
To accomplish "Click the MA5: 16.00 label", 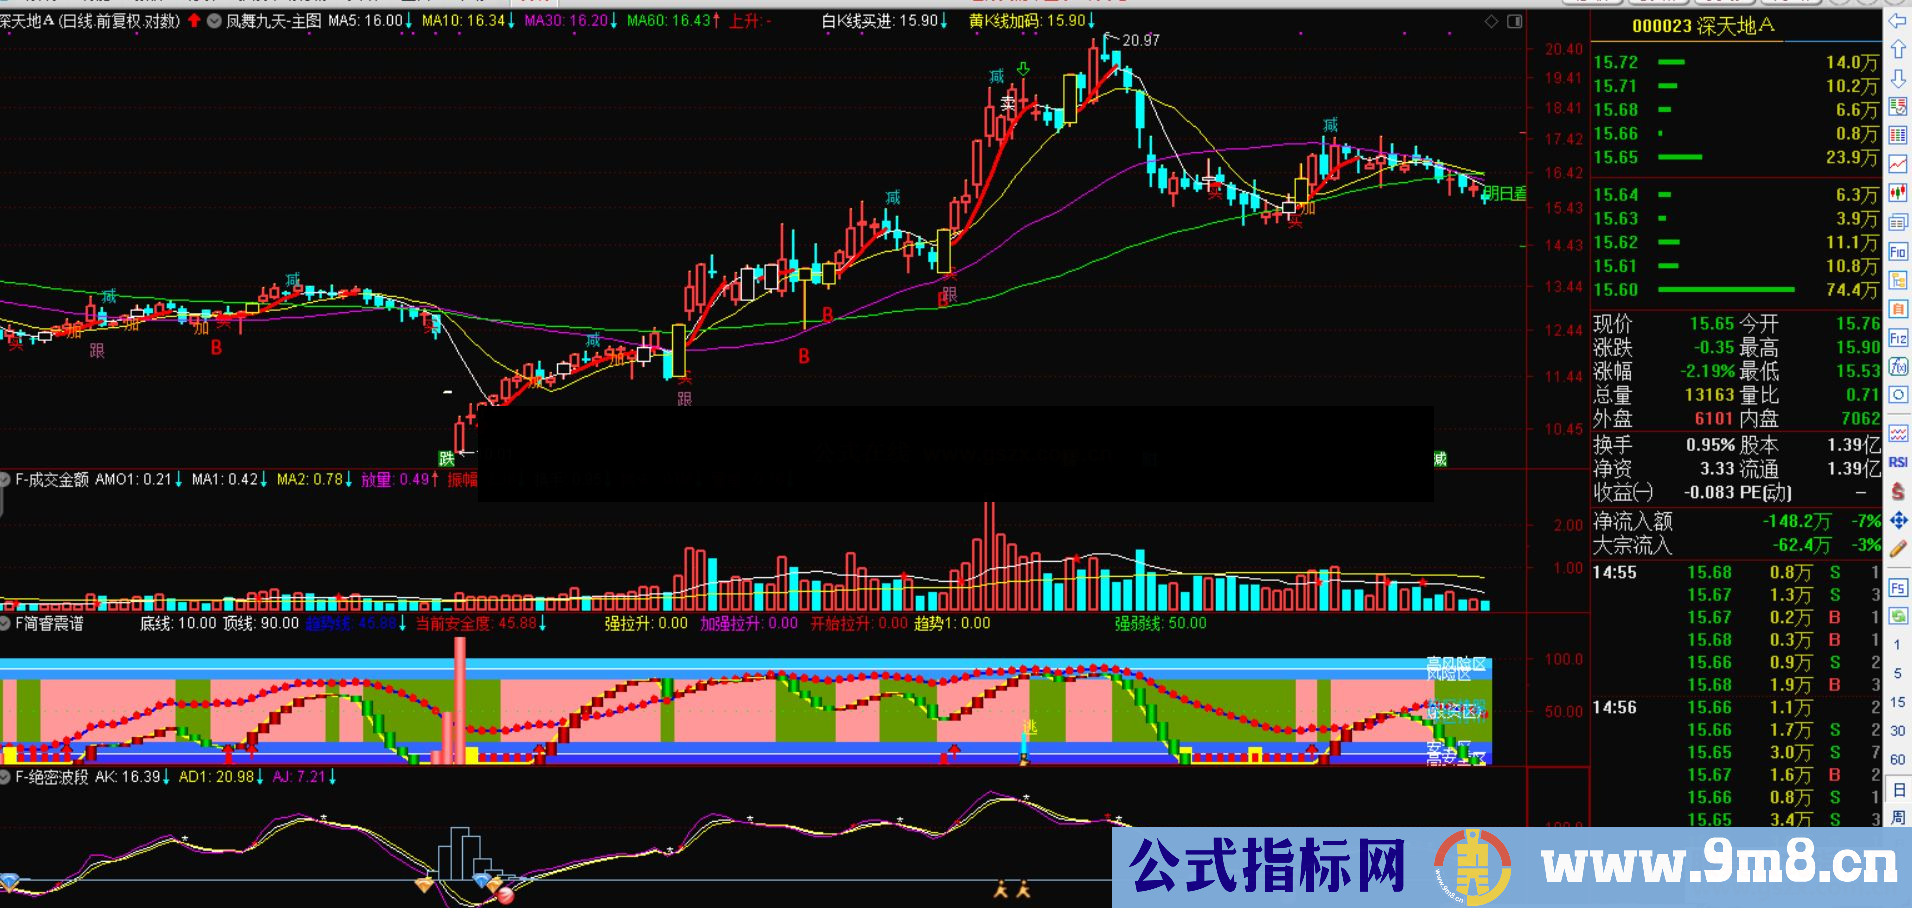I will coord(365,20).
